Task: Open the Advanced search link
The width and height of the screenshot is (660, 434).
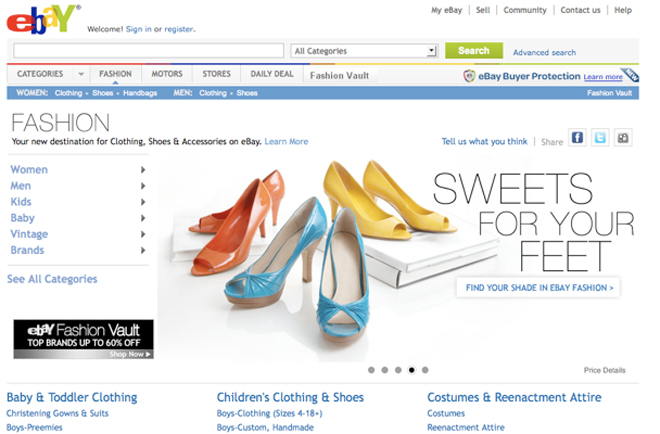Action: click(x=544, y=53)
